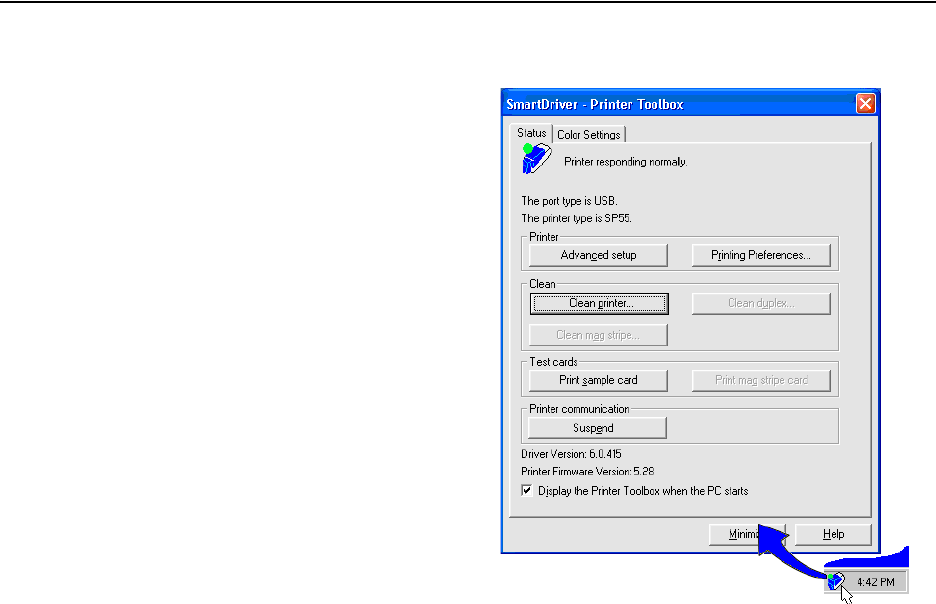Click the 'Printer communication' group label
This screenshot has width=936, height=604.
pos(579,409)
